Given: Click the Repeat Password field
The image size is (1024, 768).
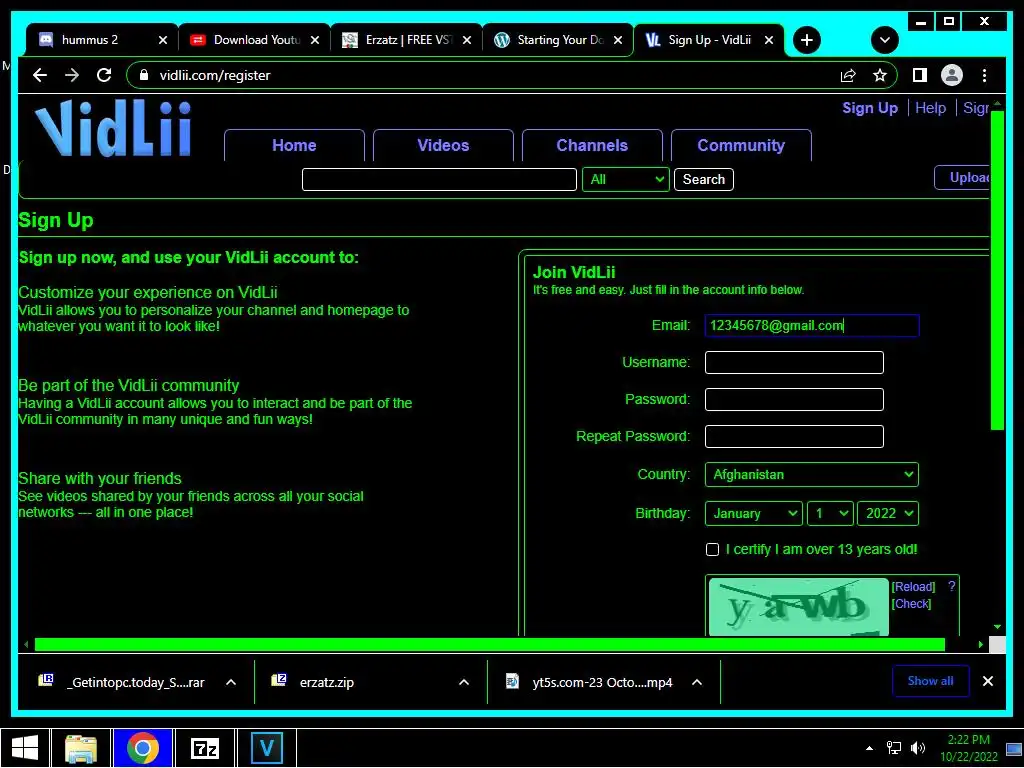Looking at the screenshot, I should click(x=794, y=436).
